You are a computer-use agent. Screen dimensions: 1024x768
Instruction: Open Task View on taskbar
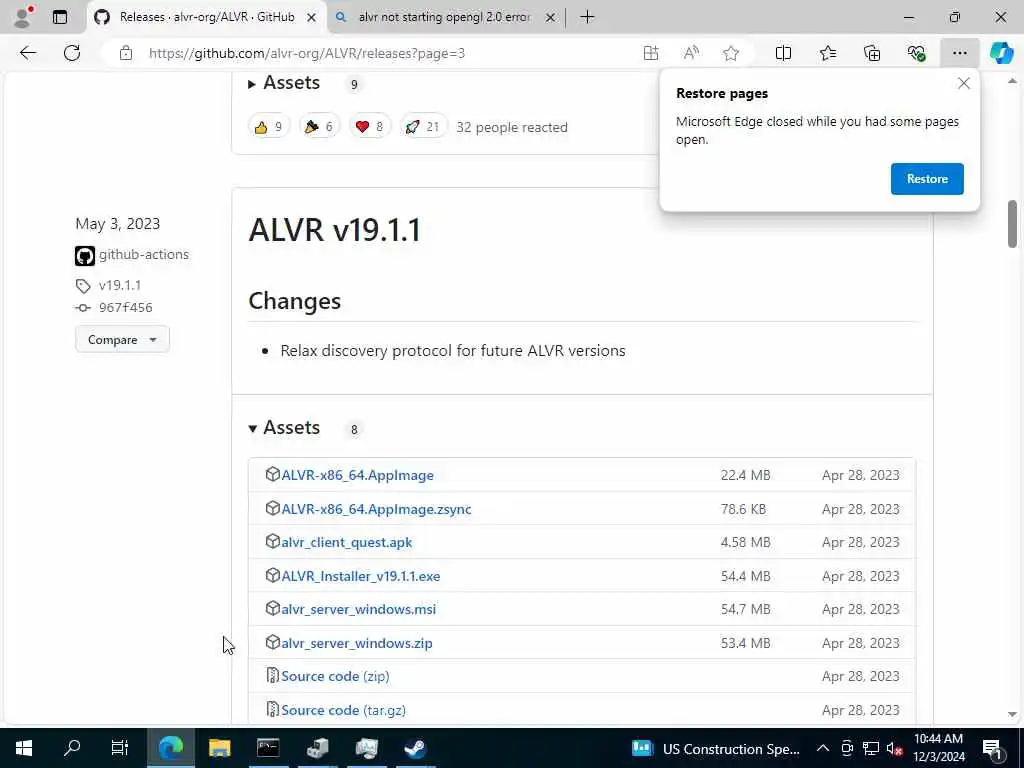[120, 748]
